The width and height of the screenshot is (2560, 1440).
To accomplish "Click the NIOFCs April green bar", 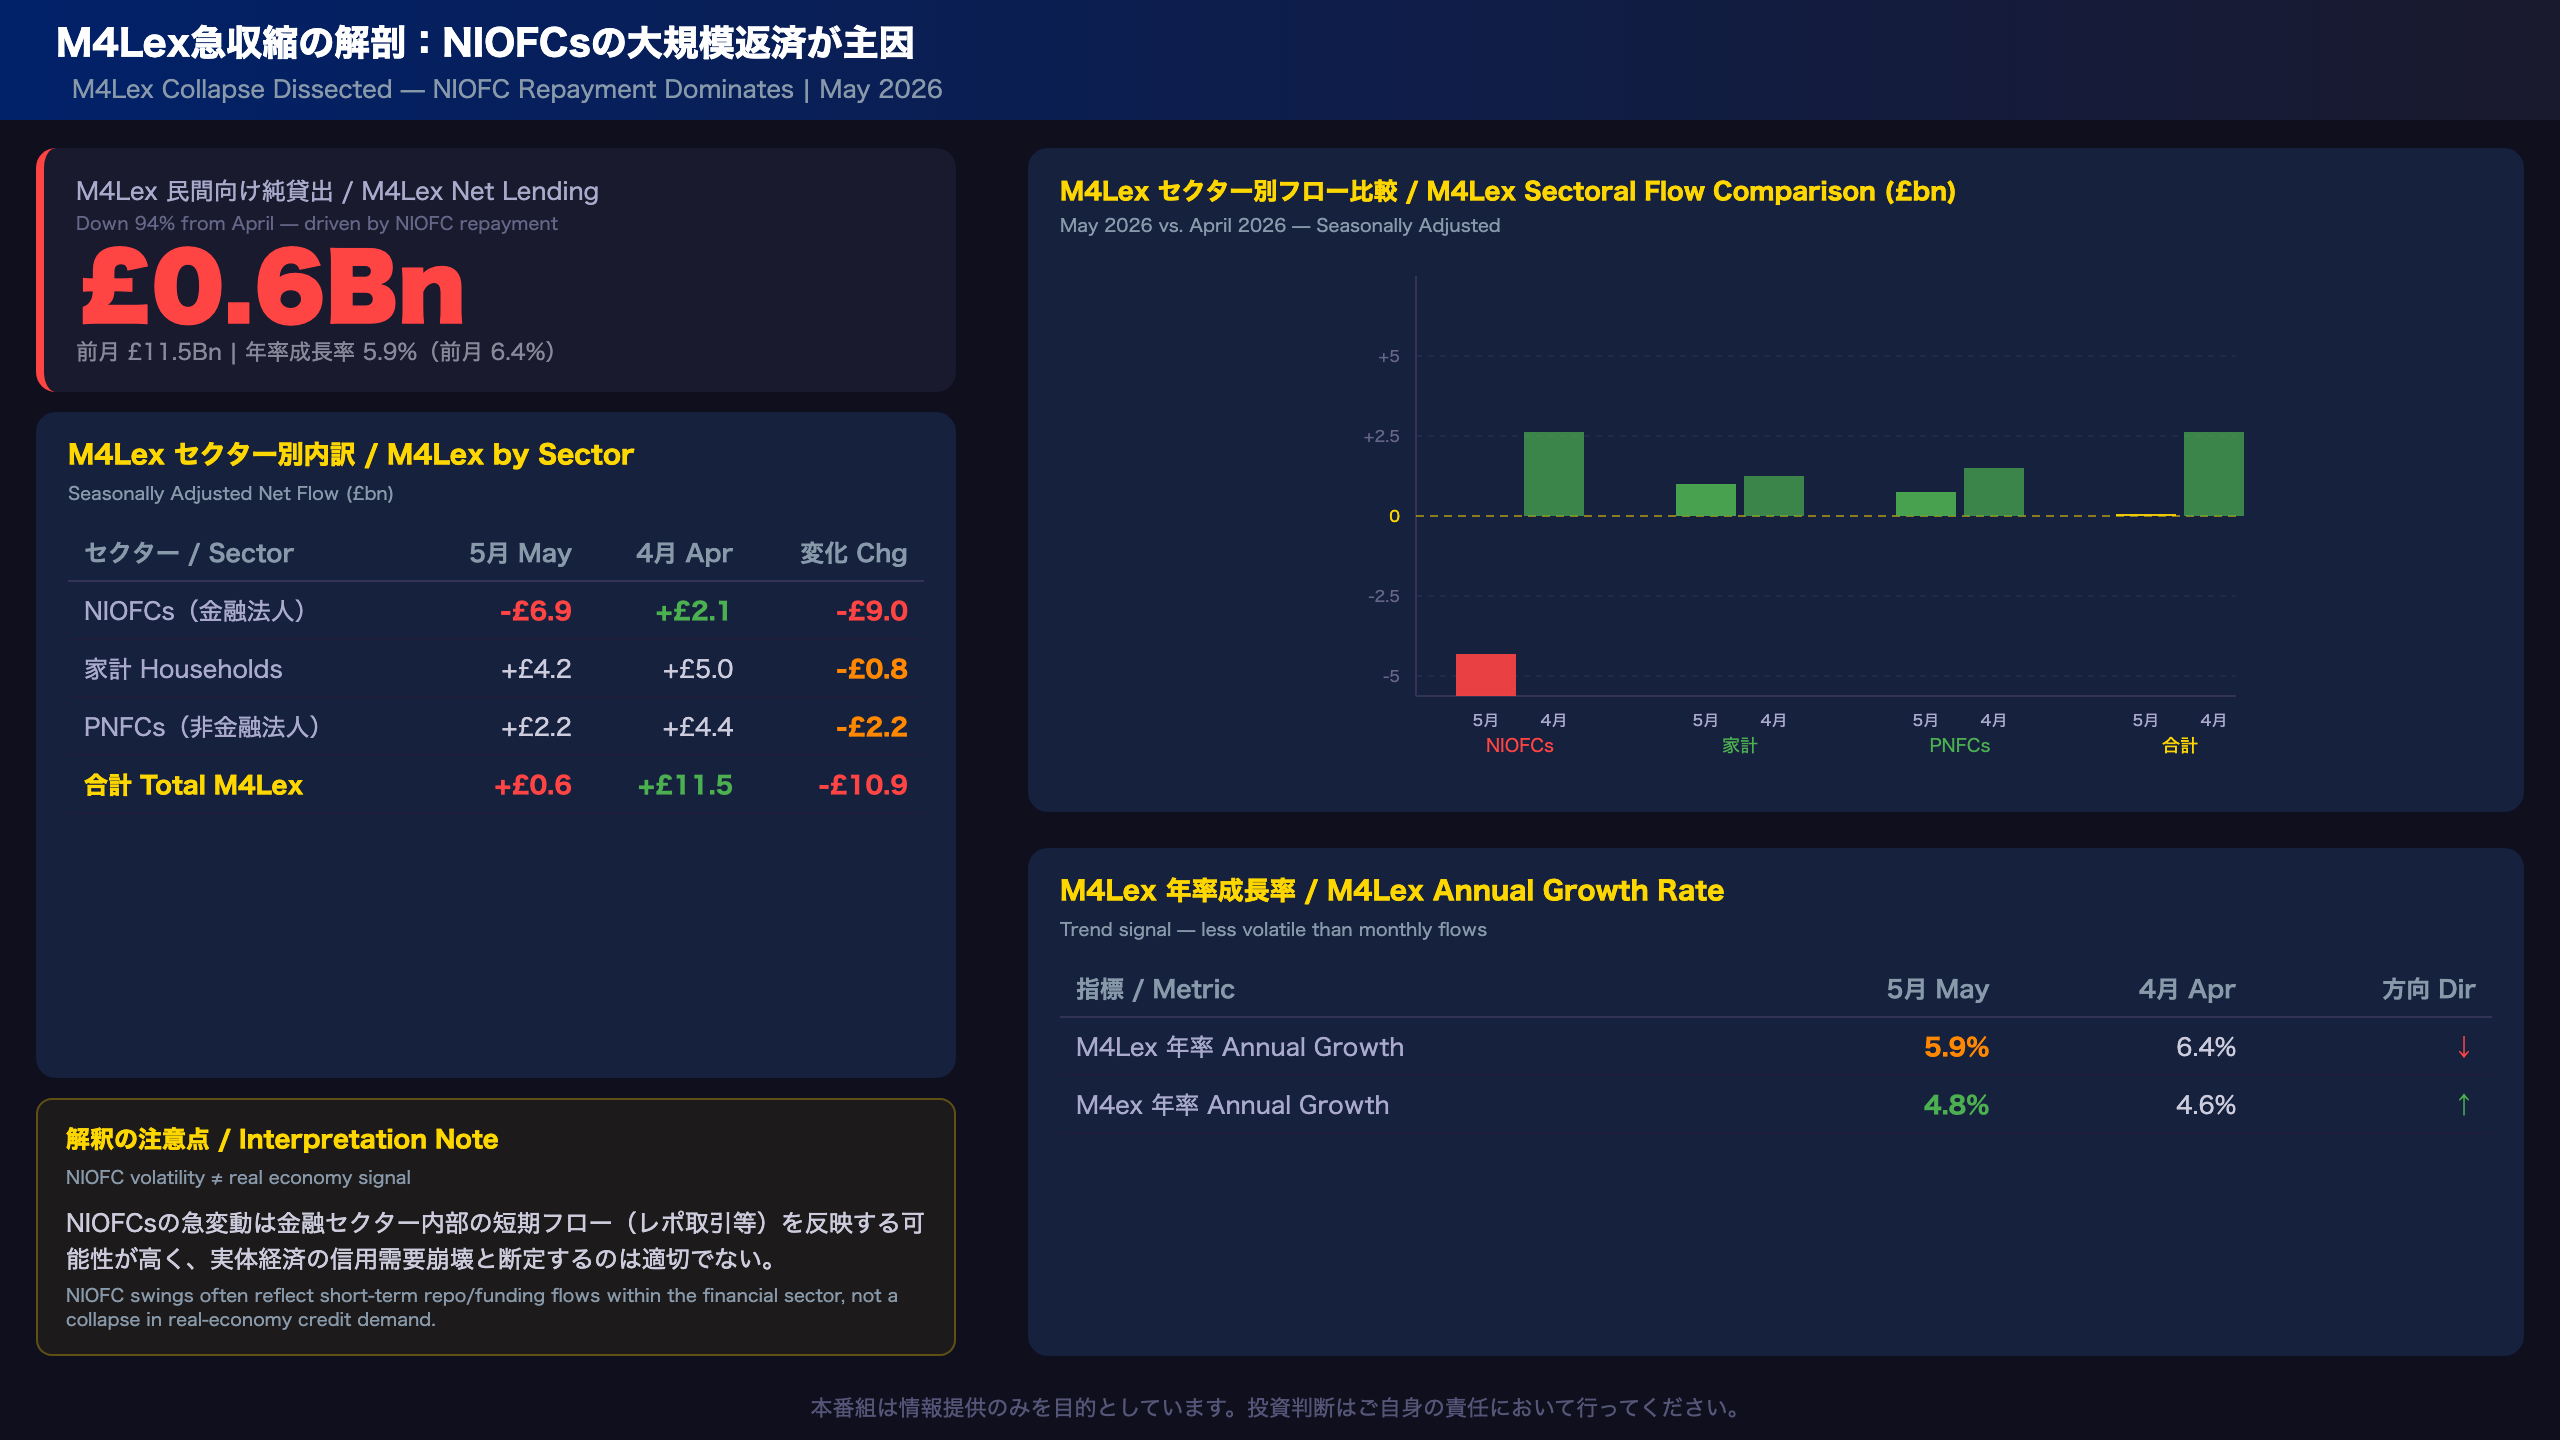I will tap(1553, 474).
